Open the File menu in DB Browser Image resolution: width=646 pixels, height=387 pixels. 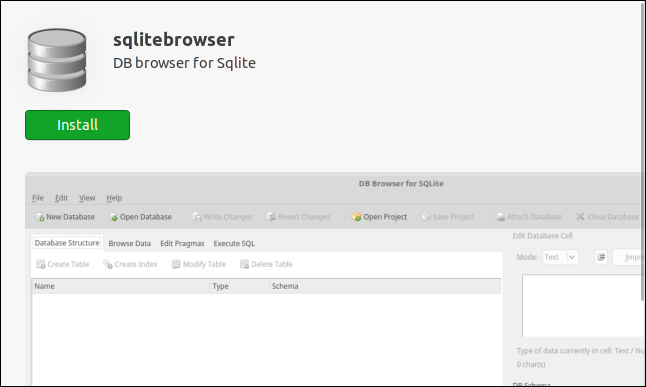(x=38, y=198)
